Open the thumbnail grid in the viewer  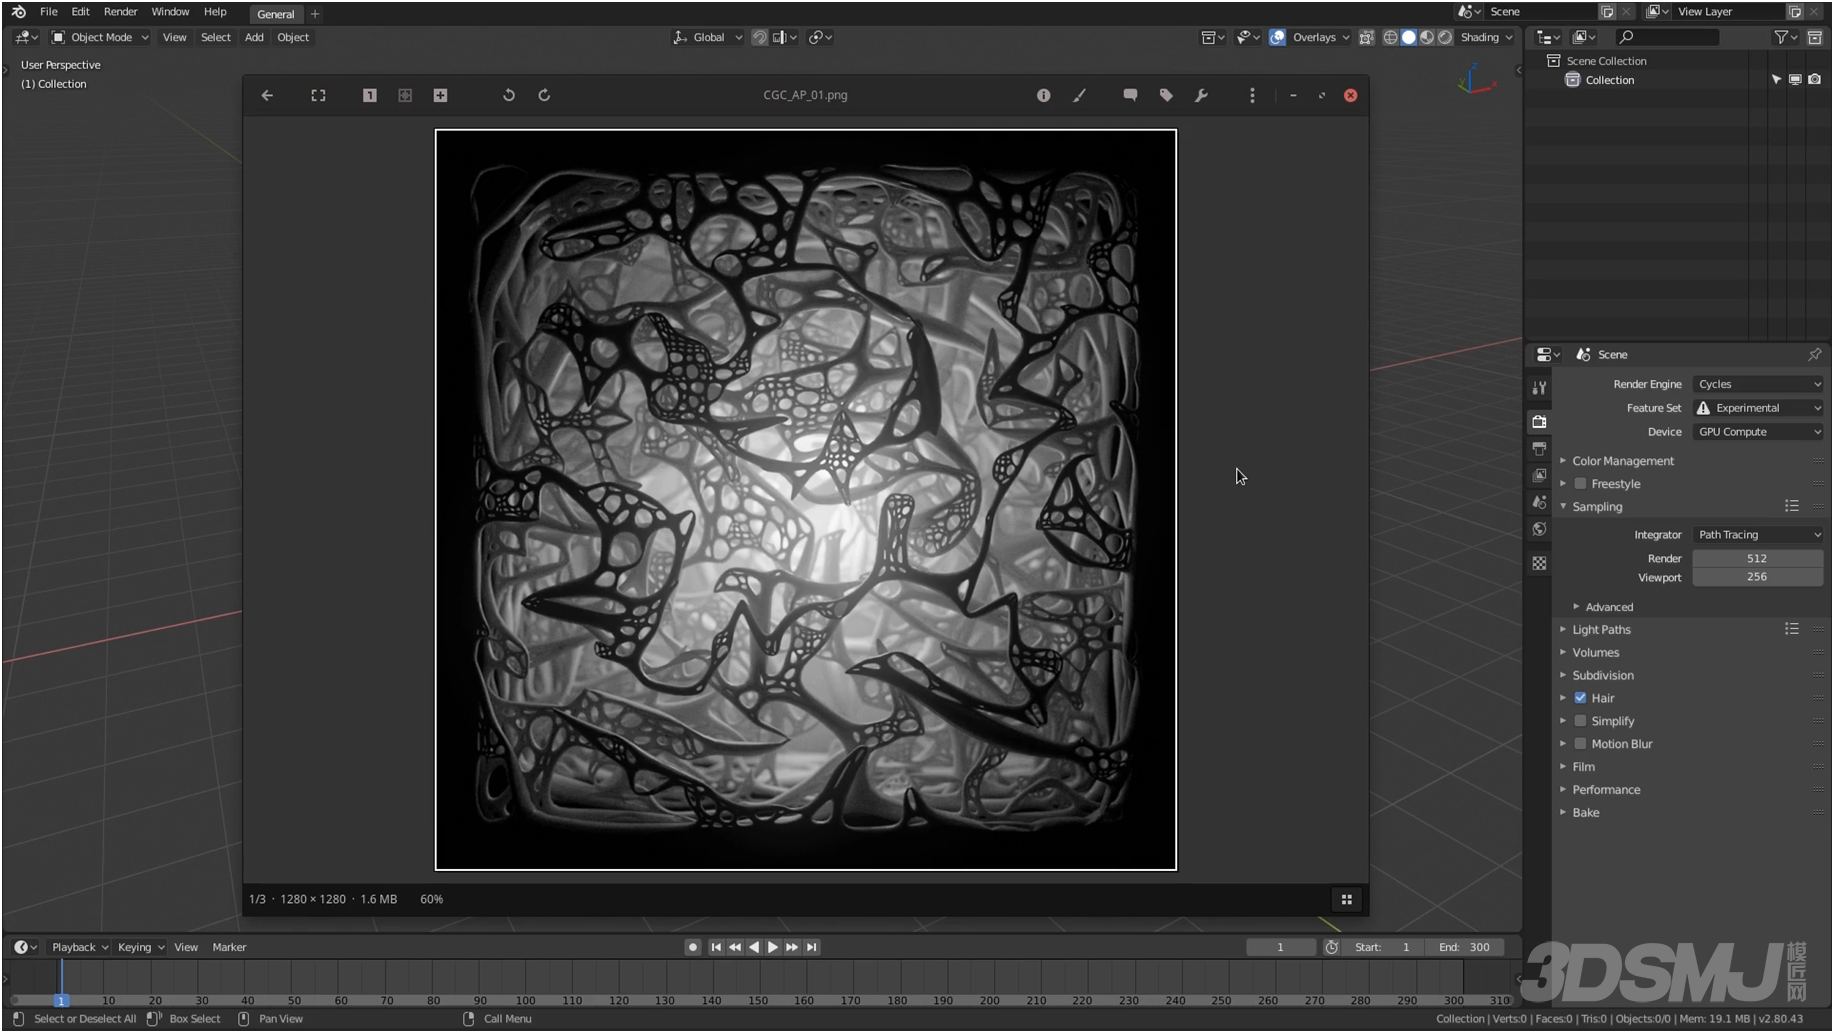pos(1347,900)
